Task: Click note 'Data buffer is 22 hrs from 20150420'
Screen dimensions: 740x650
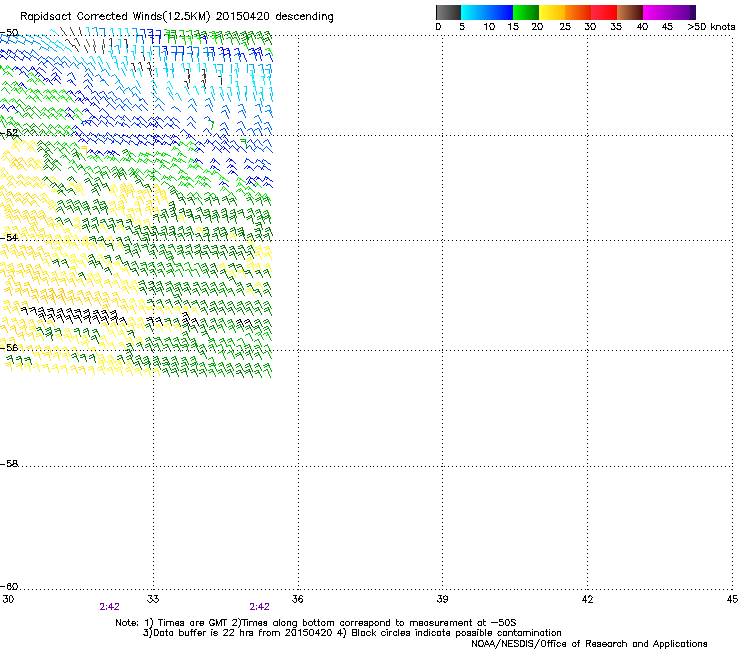Action: coord(243,633)
